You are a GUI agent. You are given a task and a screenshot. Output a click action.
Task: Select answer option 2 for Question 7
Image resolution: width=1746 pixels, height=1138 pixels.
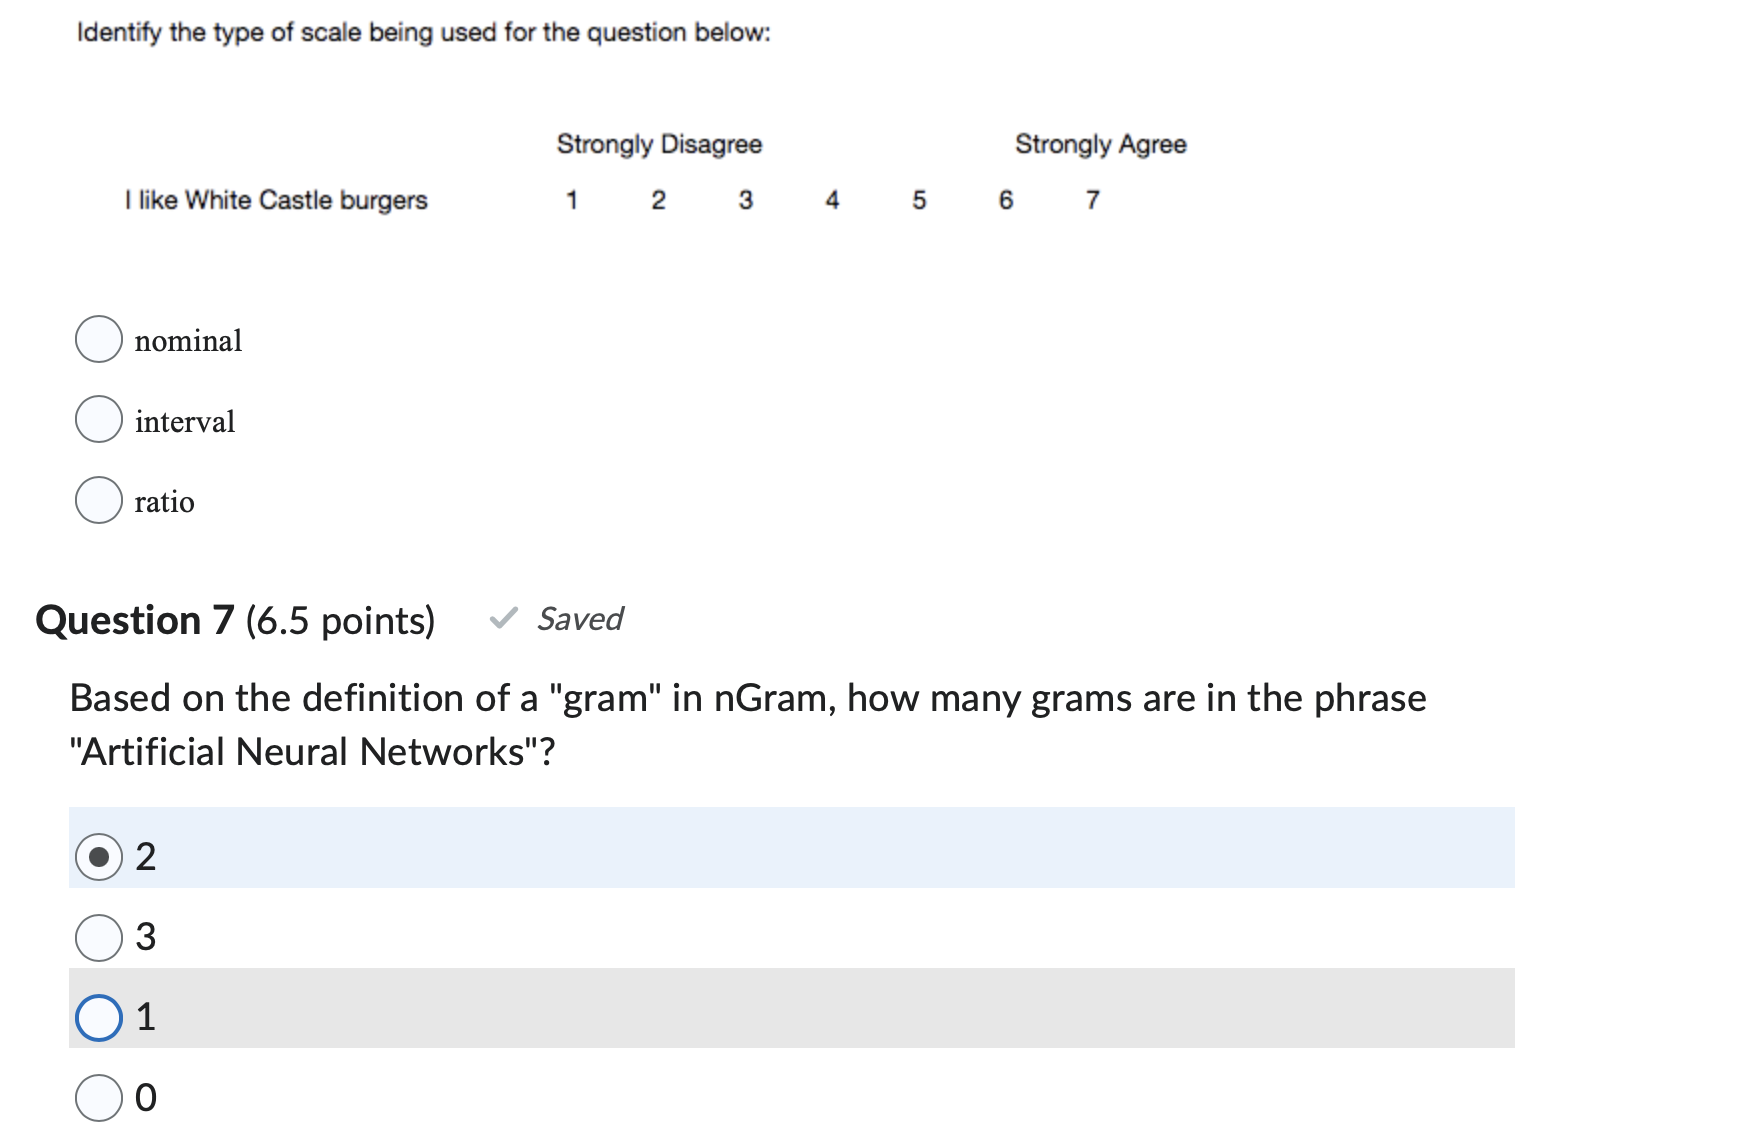click(x=99, y=856)
